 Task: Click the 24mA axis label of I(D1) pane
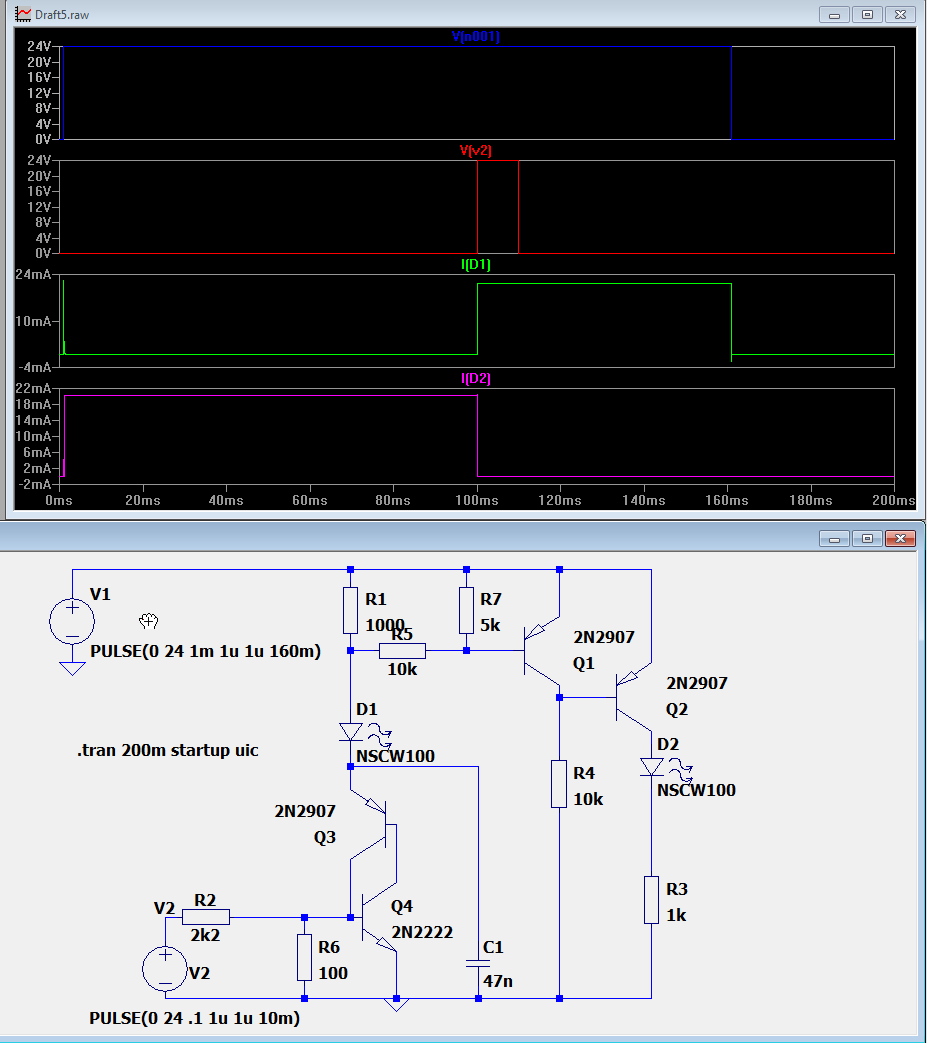pos(33,274)
